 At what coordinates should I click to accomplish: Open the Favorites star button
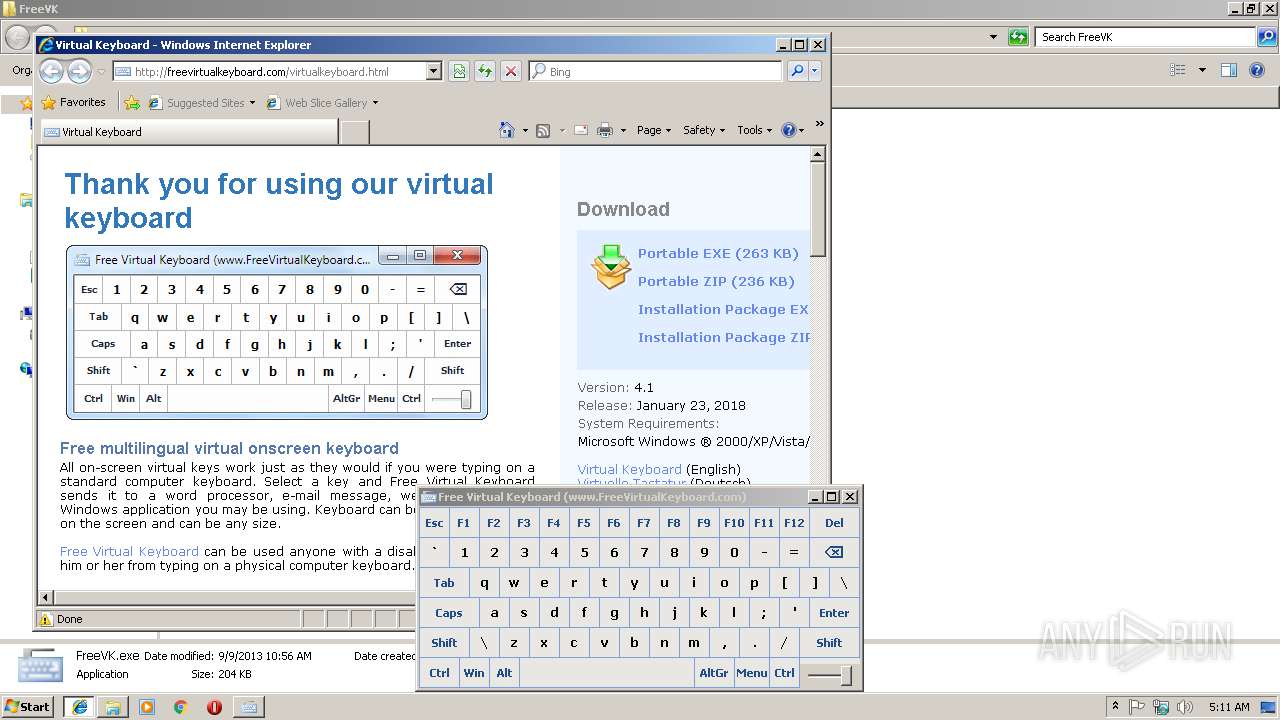click(x=73, y=102)
